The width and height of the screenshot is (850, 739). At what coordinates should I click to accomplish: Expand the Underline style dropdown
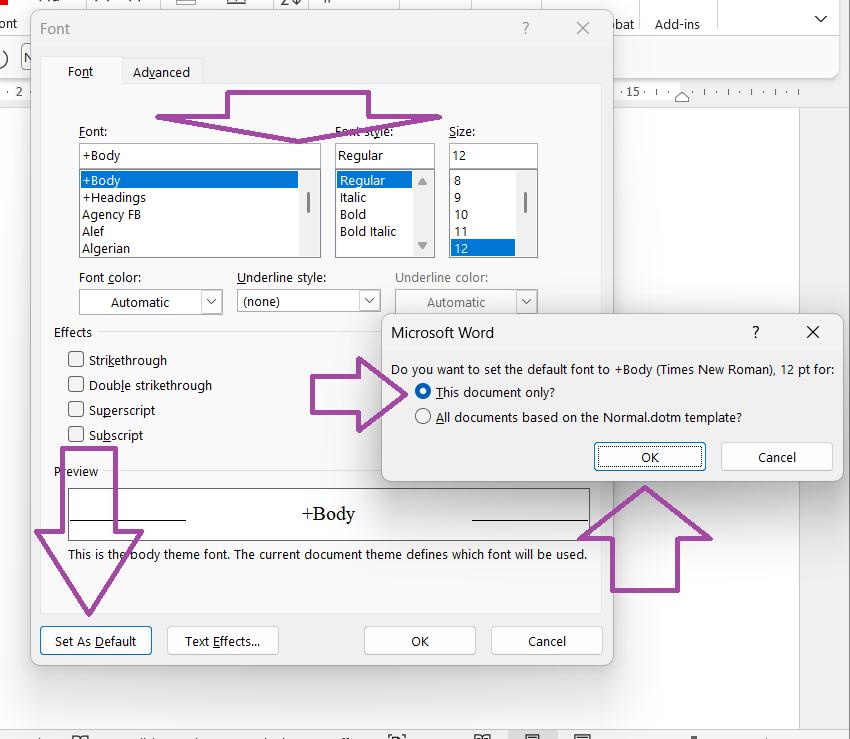point(369,301)
